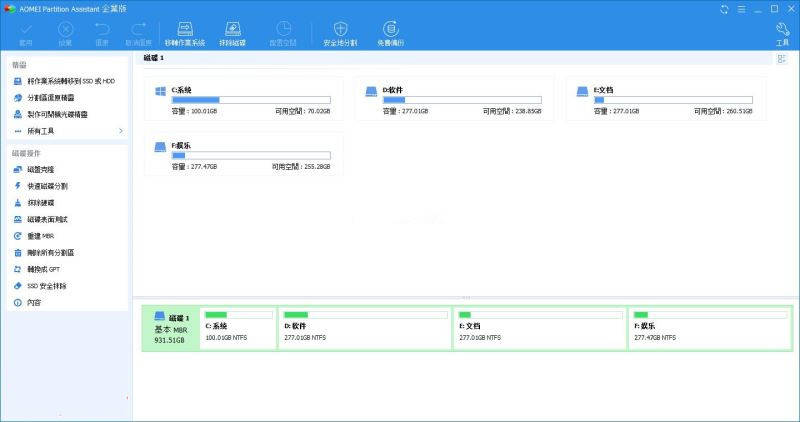
Task: Click the 磁碟 1 heading above partition cards
Action: pos(154,58)
